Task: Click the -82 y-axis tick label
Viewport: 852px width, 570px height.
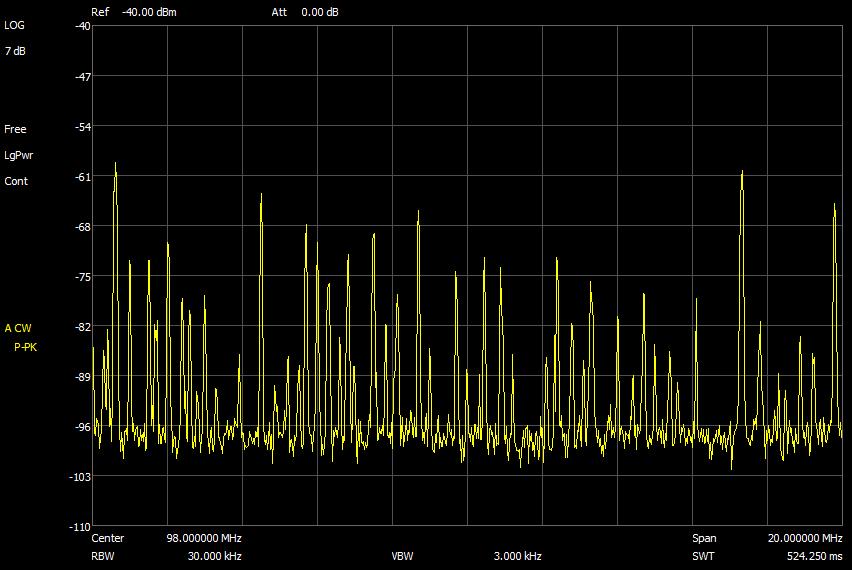Action: (x=83, y=327)
